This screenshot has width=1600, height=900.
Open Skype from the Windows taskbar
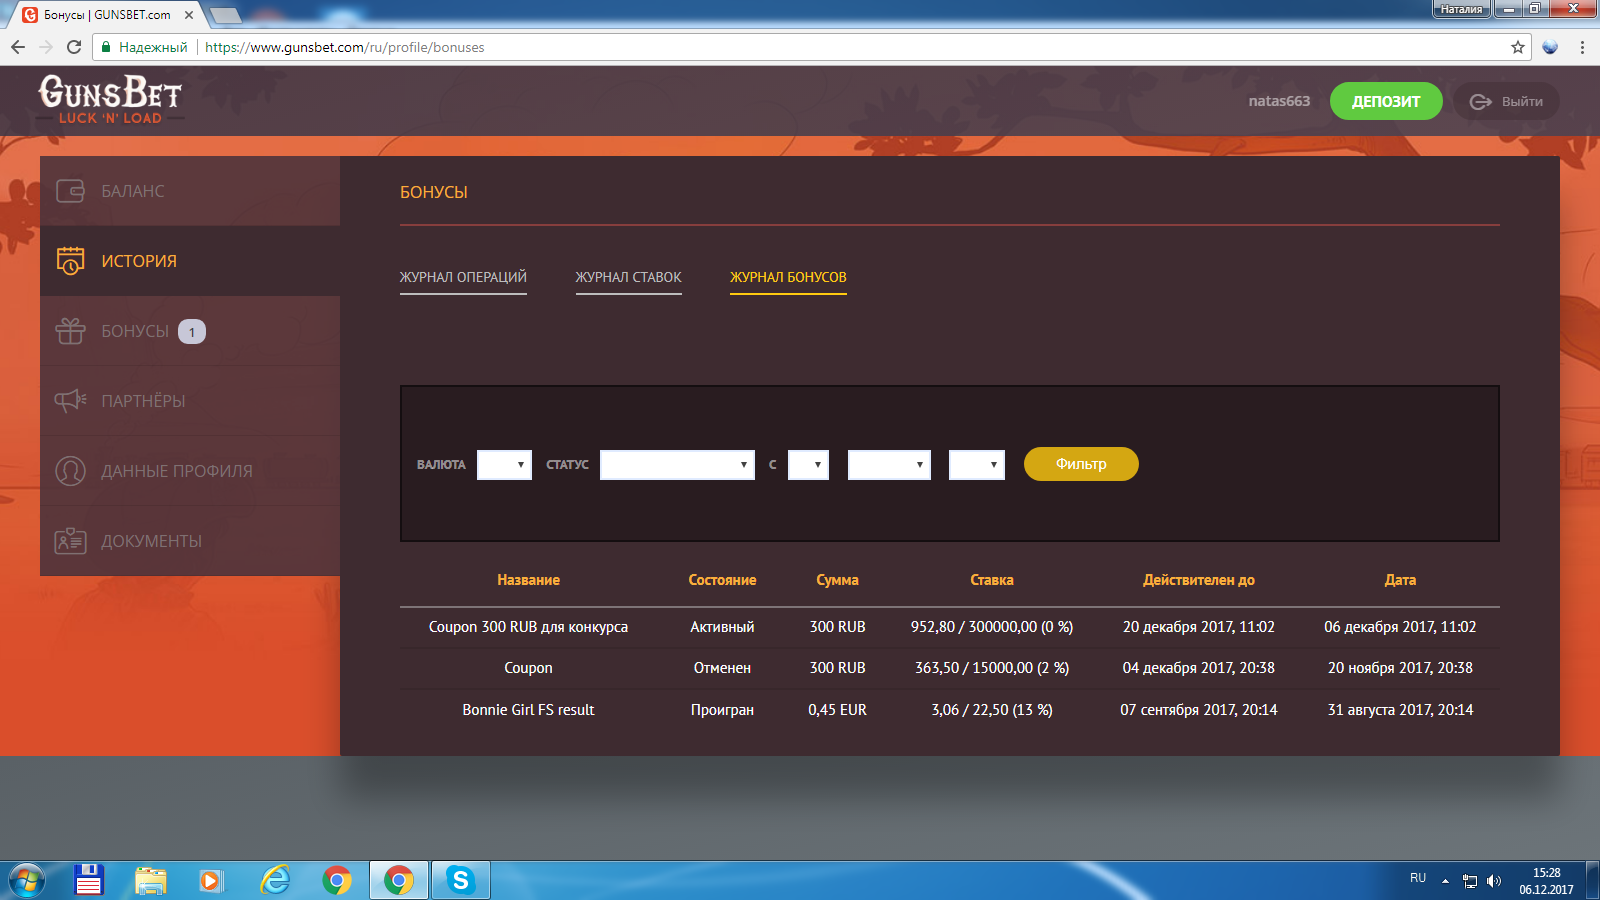coord(460,880)
